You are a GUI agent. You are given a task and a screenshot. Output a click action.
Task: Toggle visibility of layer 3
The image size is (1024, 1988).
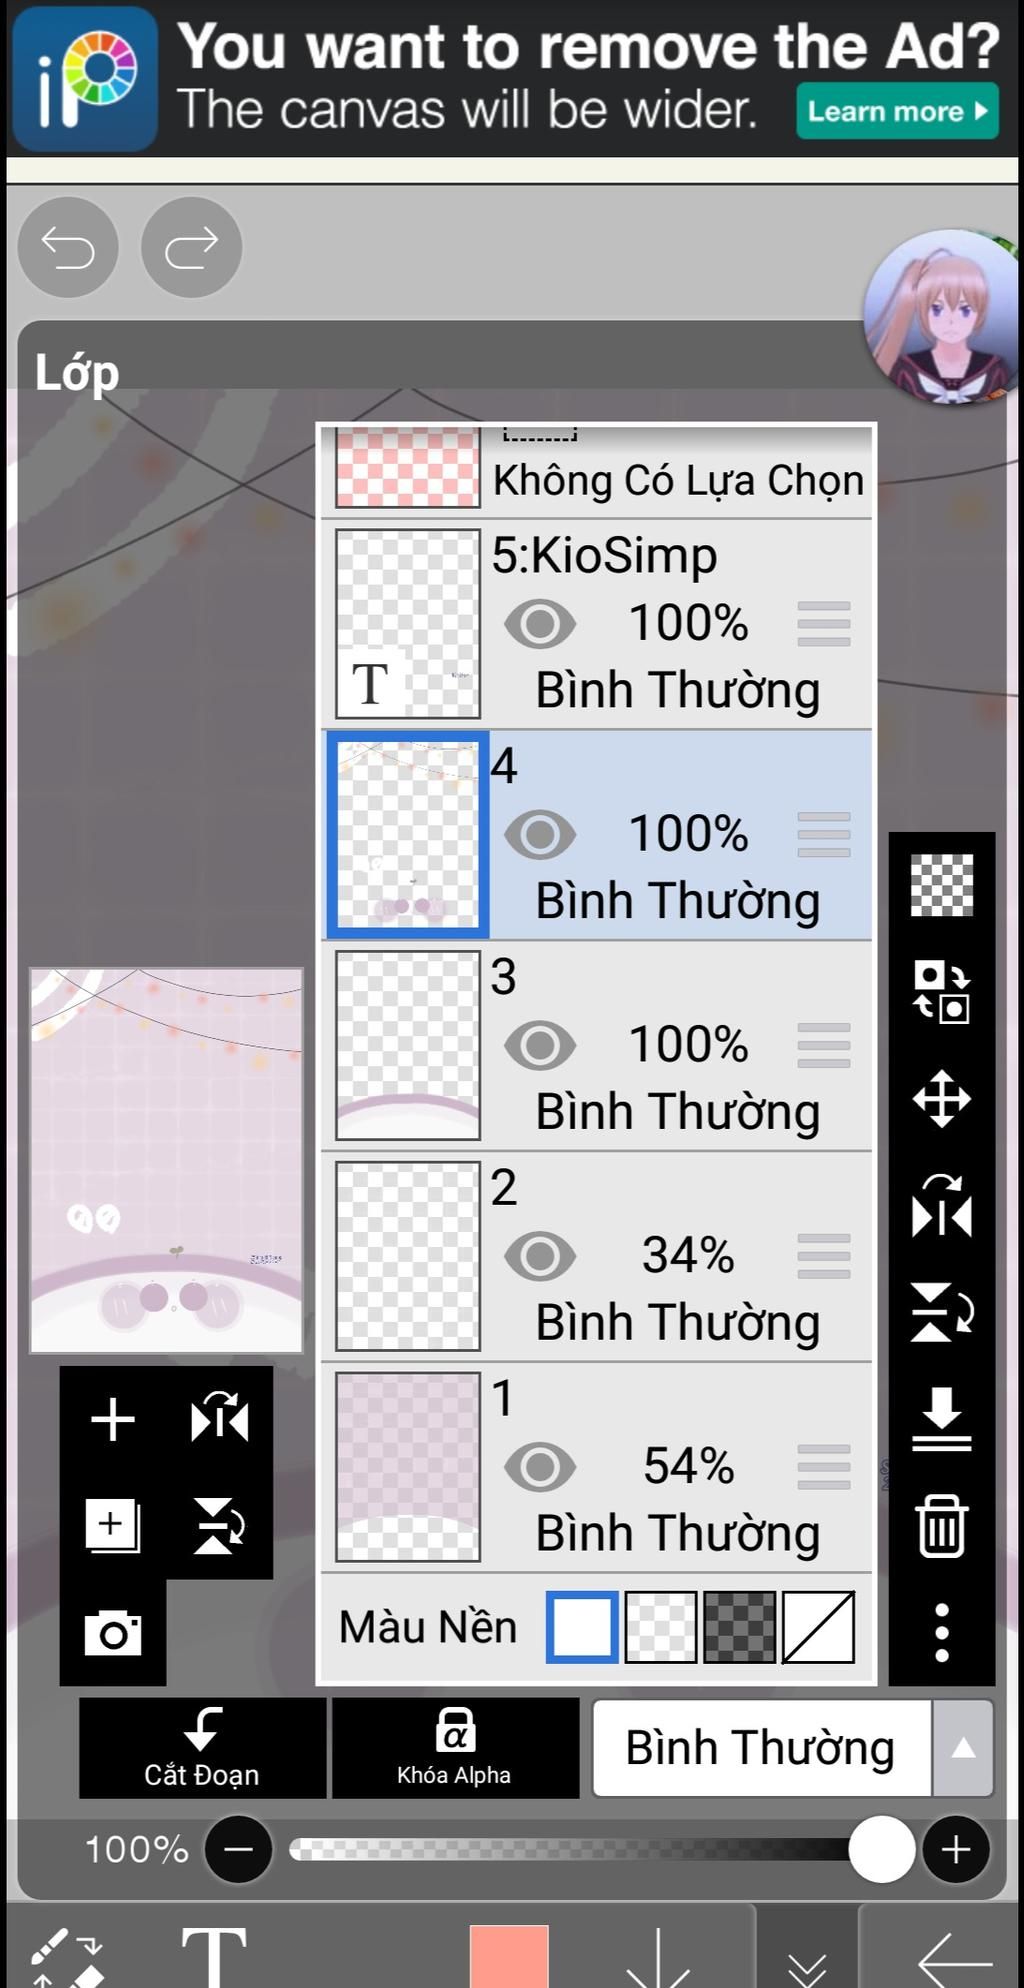[x=540, y=1045]
